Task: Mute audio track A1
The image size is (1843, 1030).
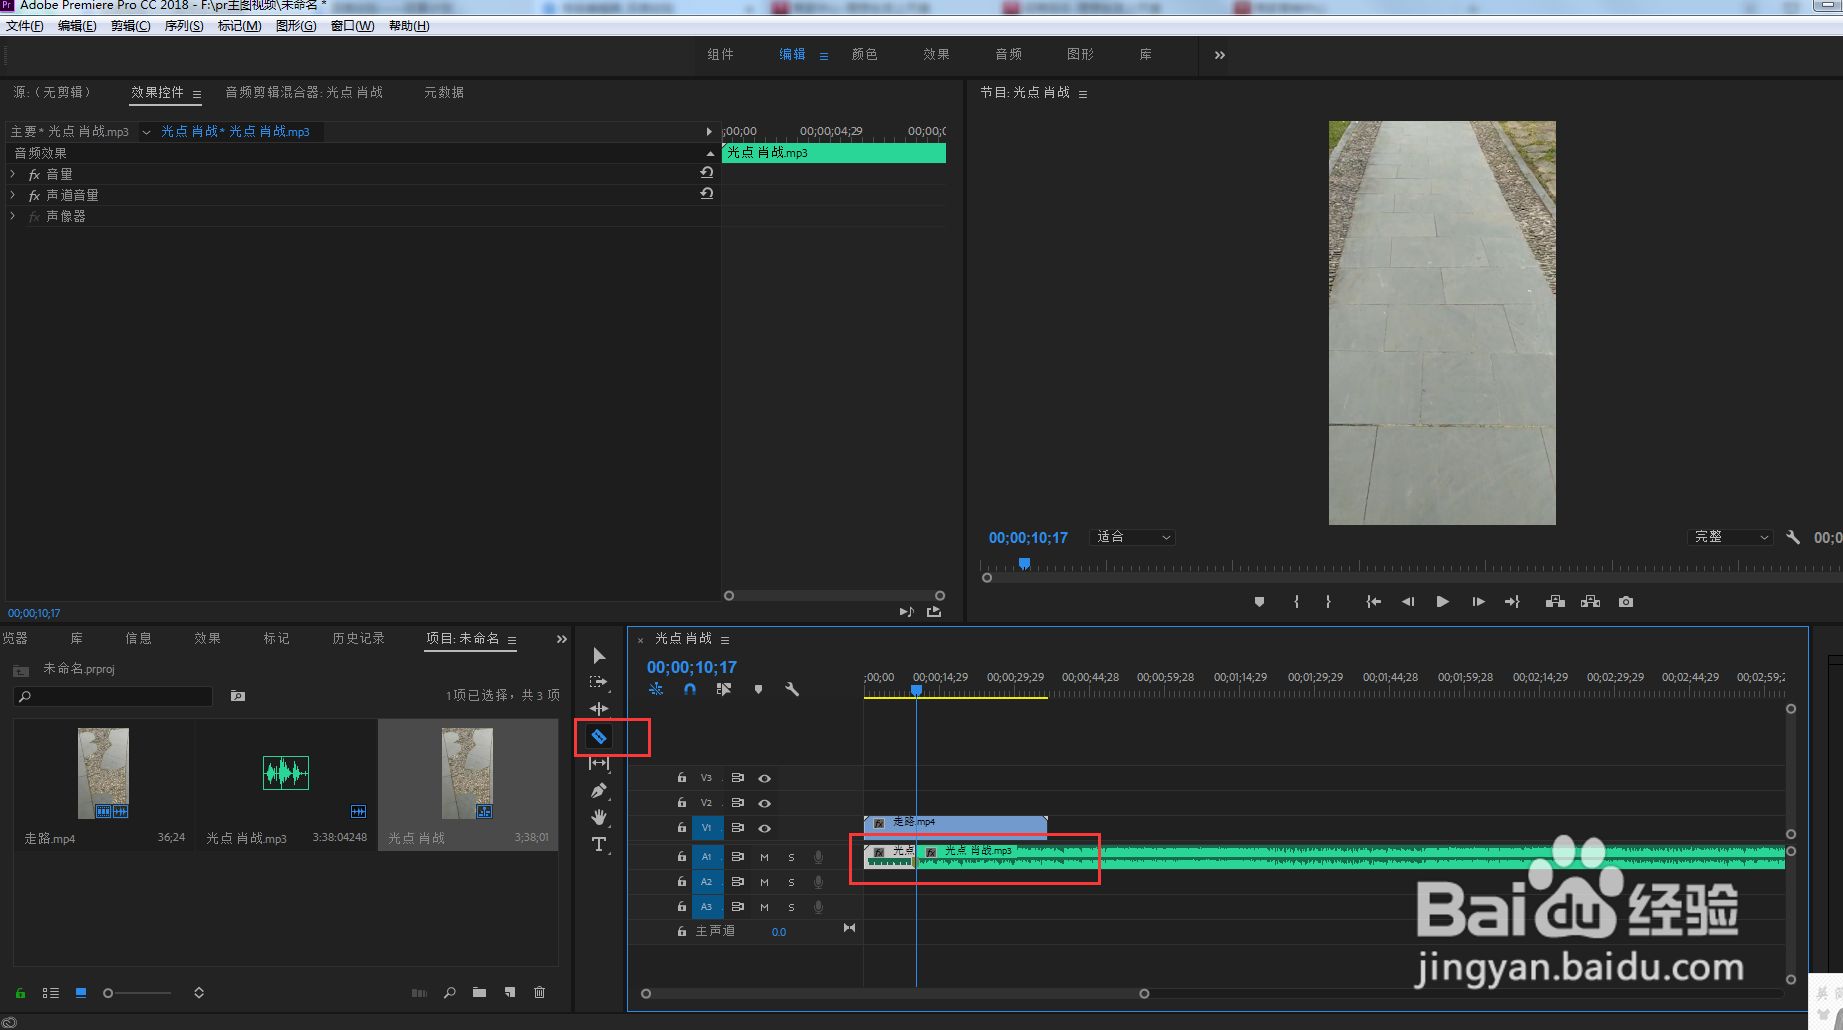Action: click(x=765, y=857)
